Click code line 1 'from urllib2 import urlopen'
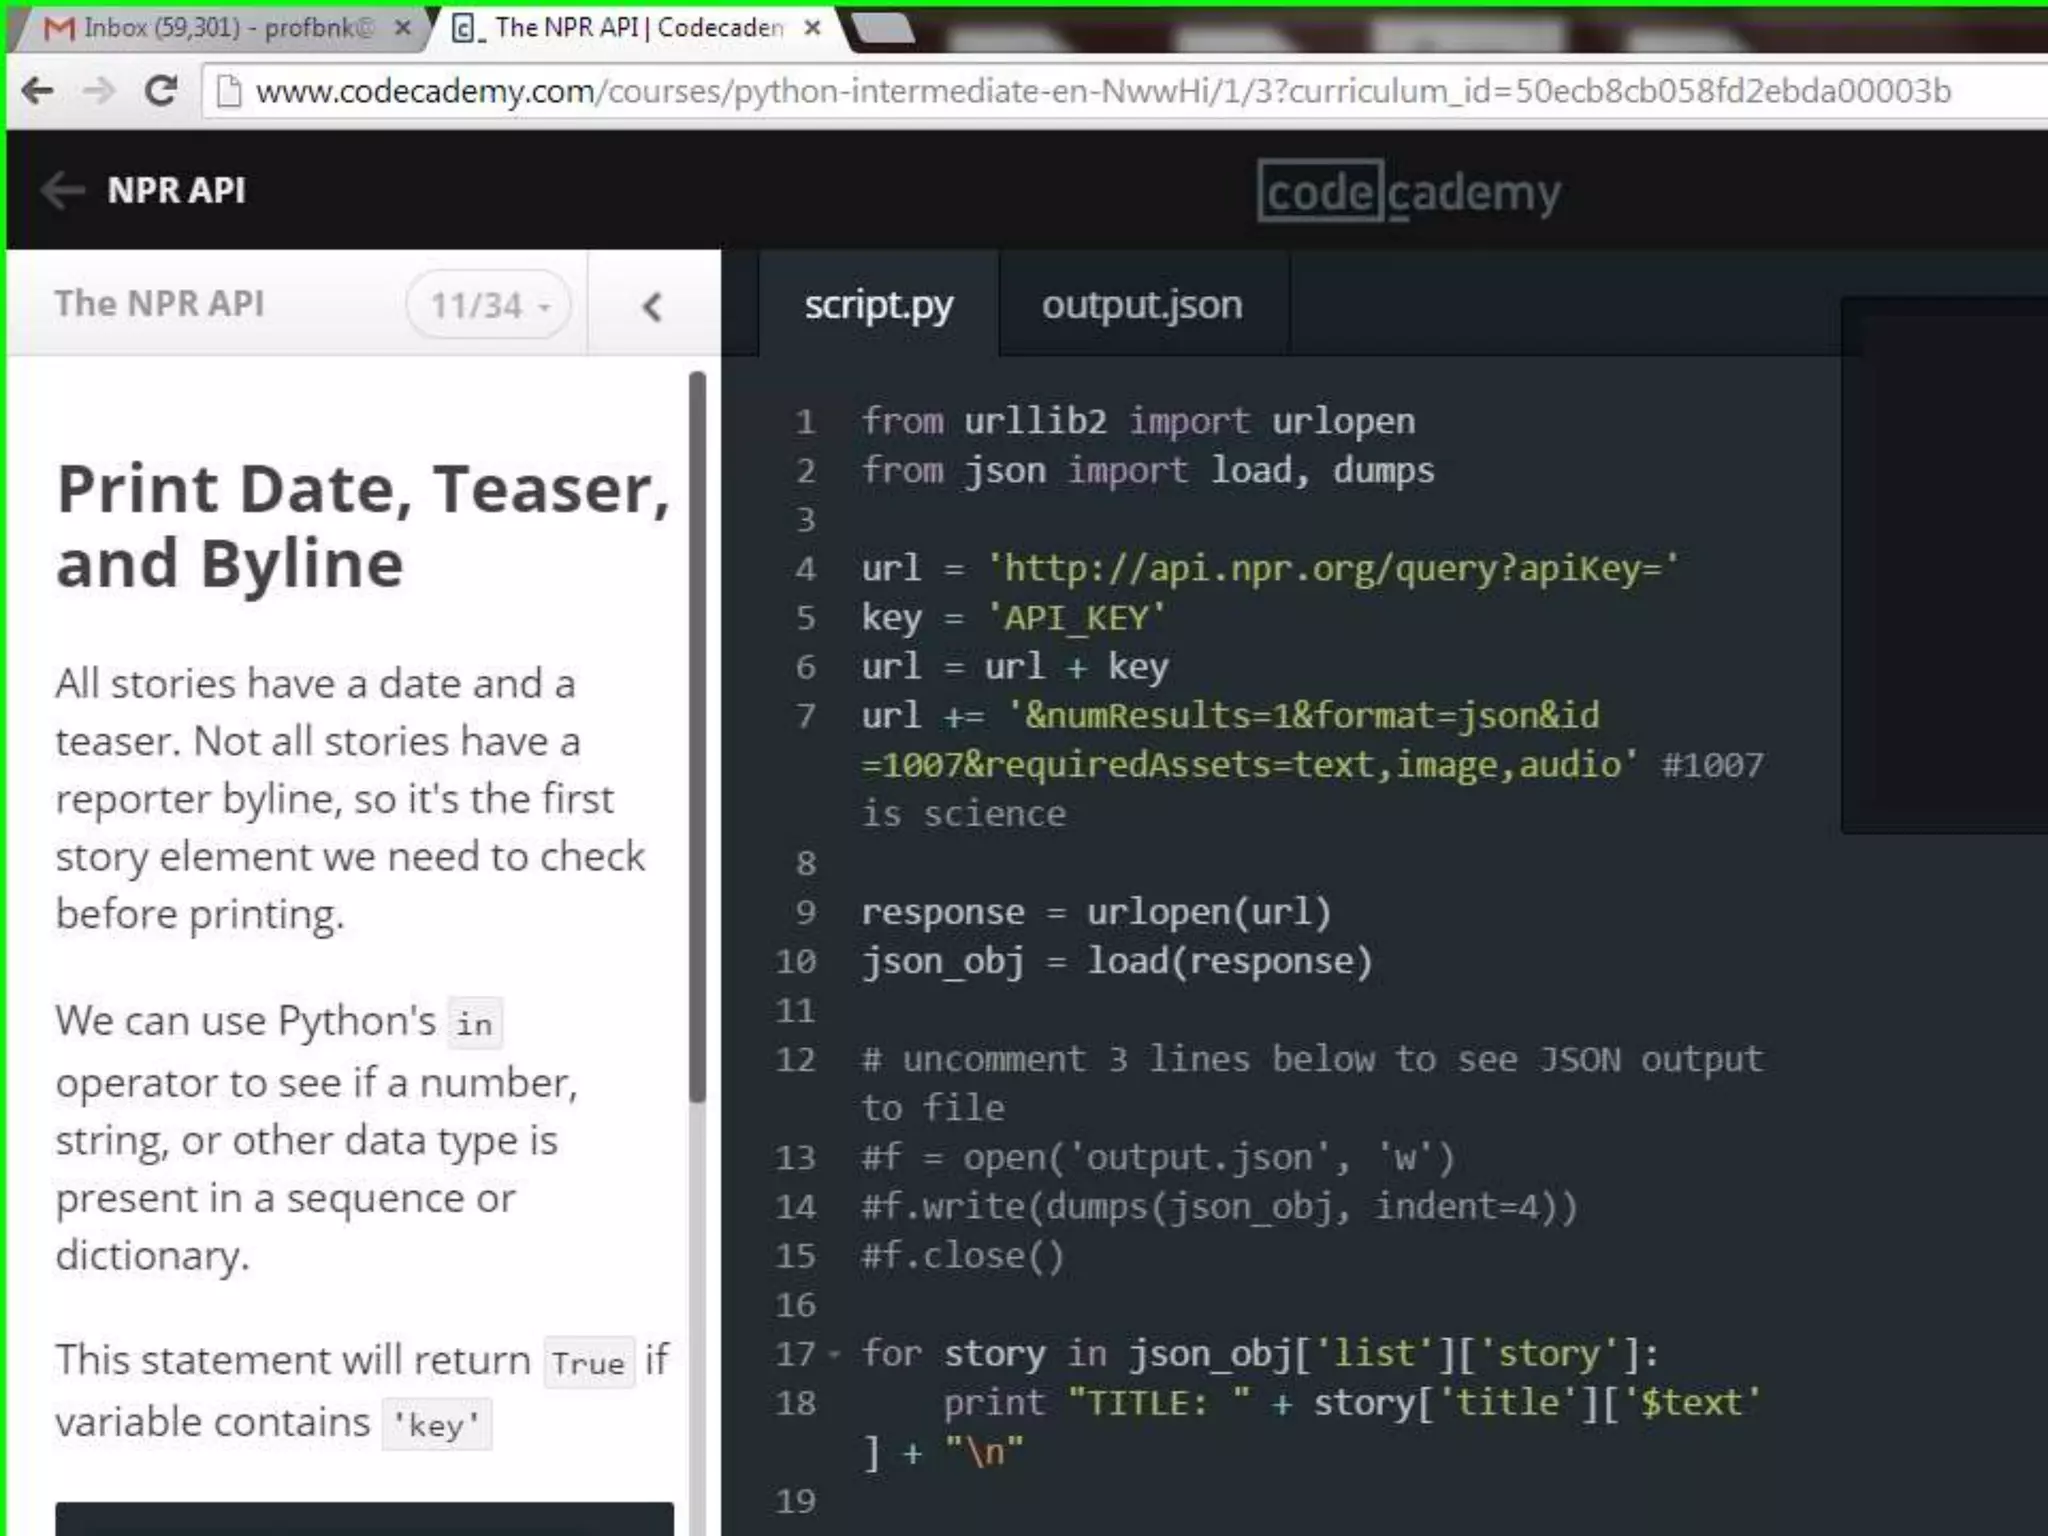Screen dimensions: 2048x1536 [x=1139, y=421]
